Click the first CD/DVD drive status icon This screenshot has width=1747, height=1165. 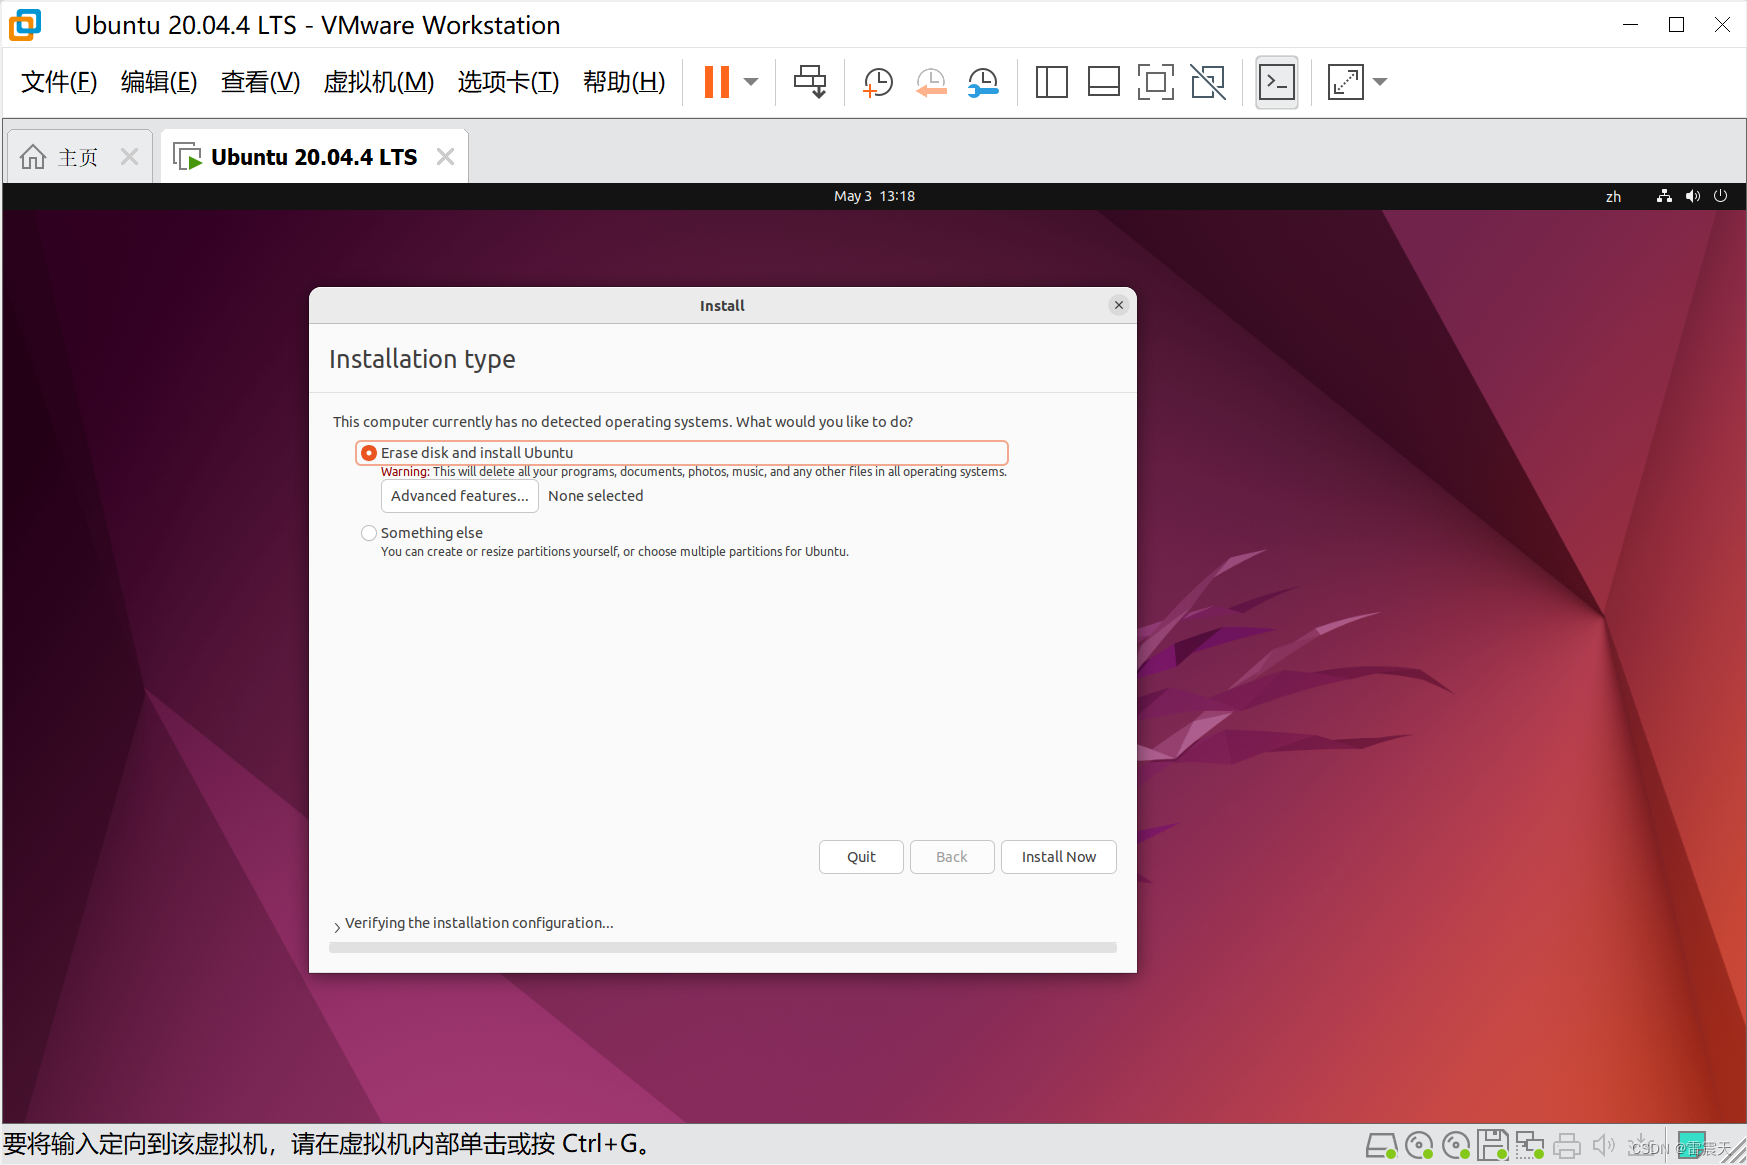tap(1418, 1145)
